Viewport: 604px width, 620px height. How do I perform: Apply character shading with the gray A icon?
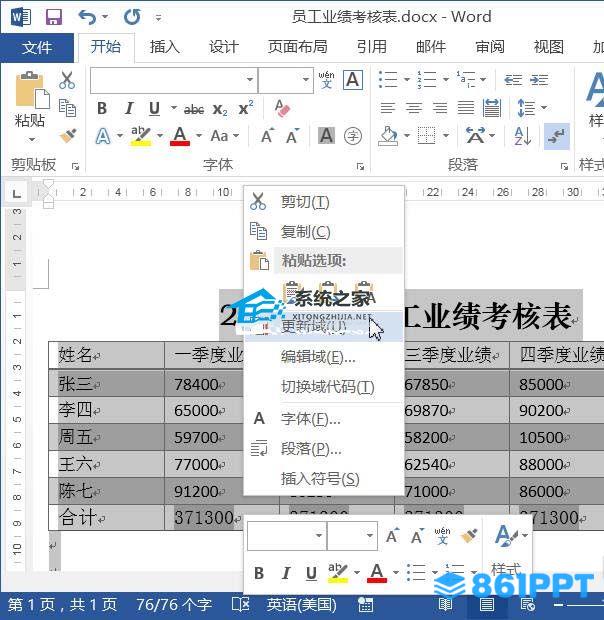(x=327, y=136)
